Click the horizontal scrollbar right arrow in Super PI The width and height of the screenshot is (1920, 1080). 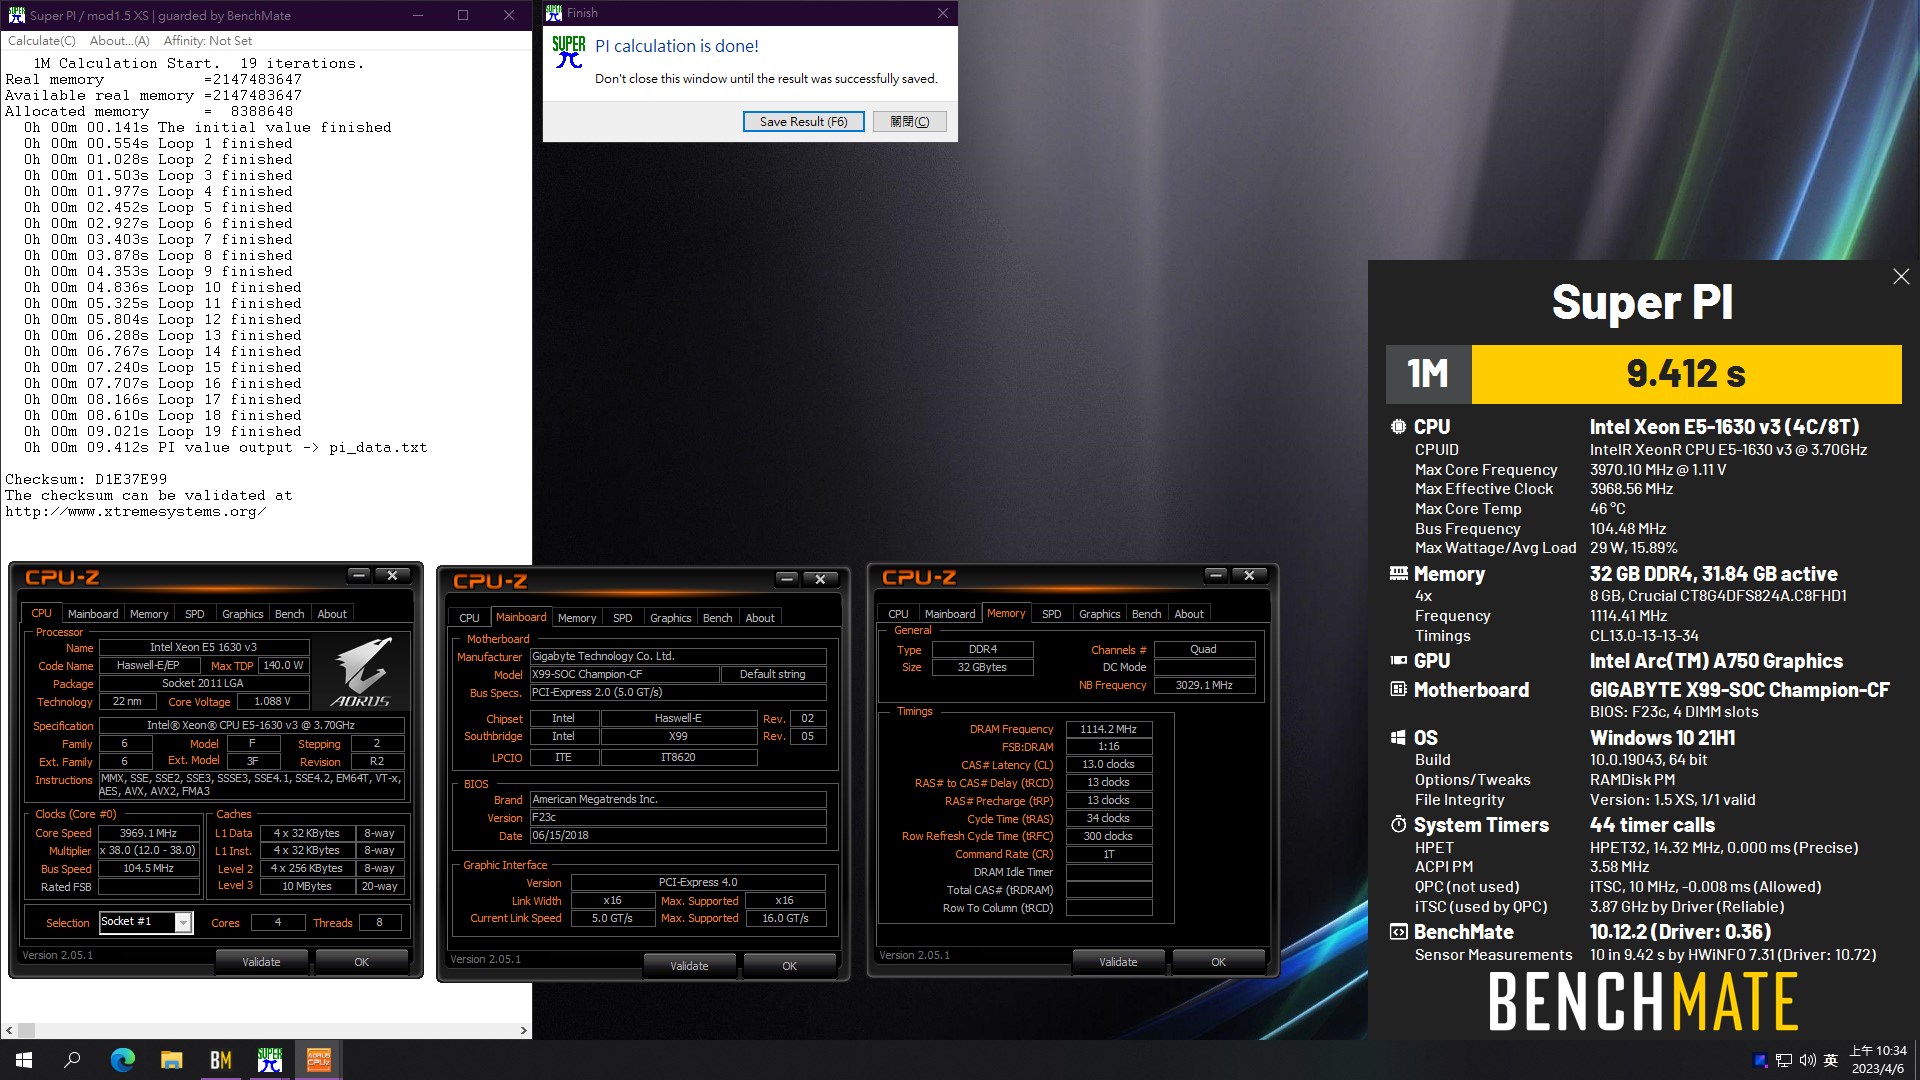523,1030
